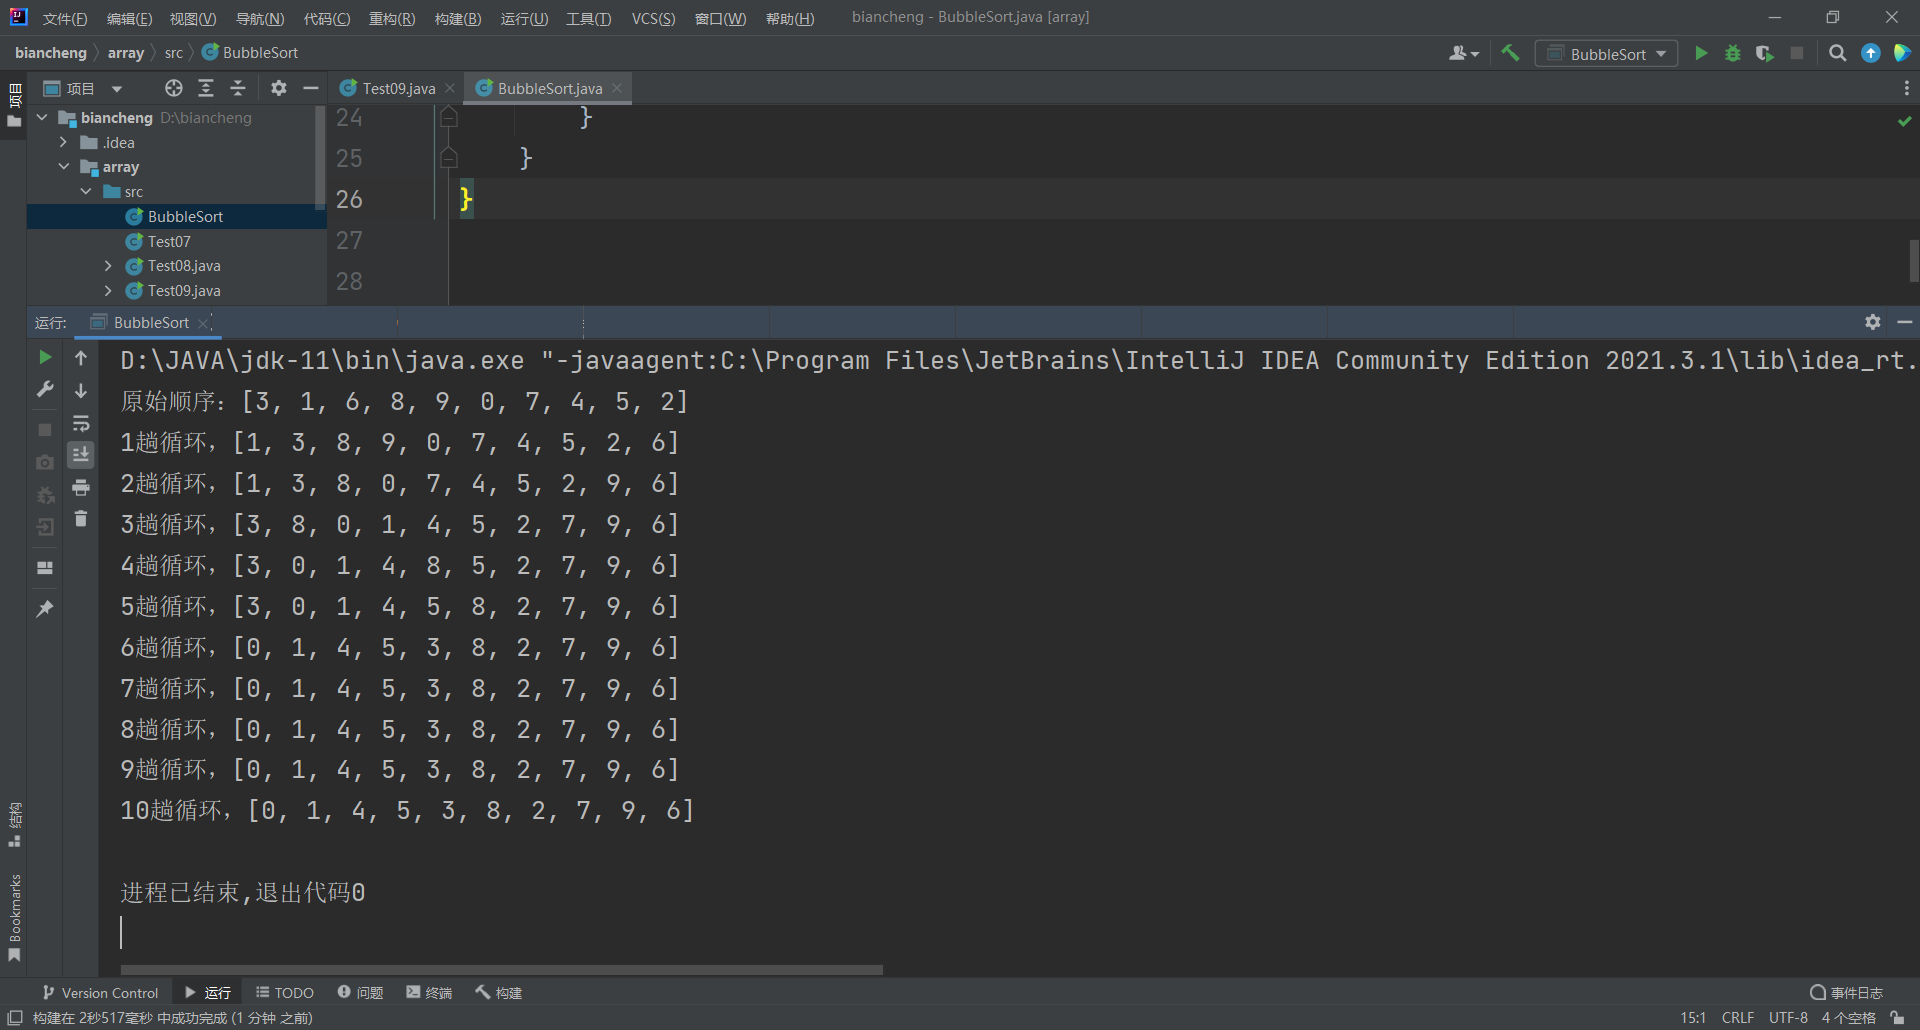Toggle read-only lock icon in status bar
This screenshot has height=1030, width=1920.
tap(1897, 1017)
